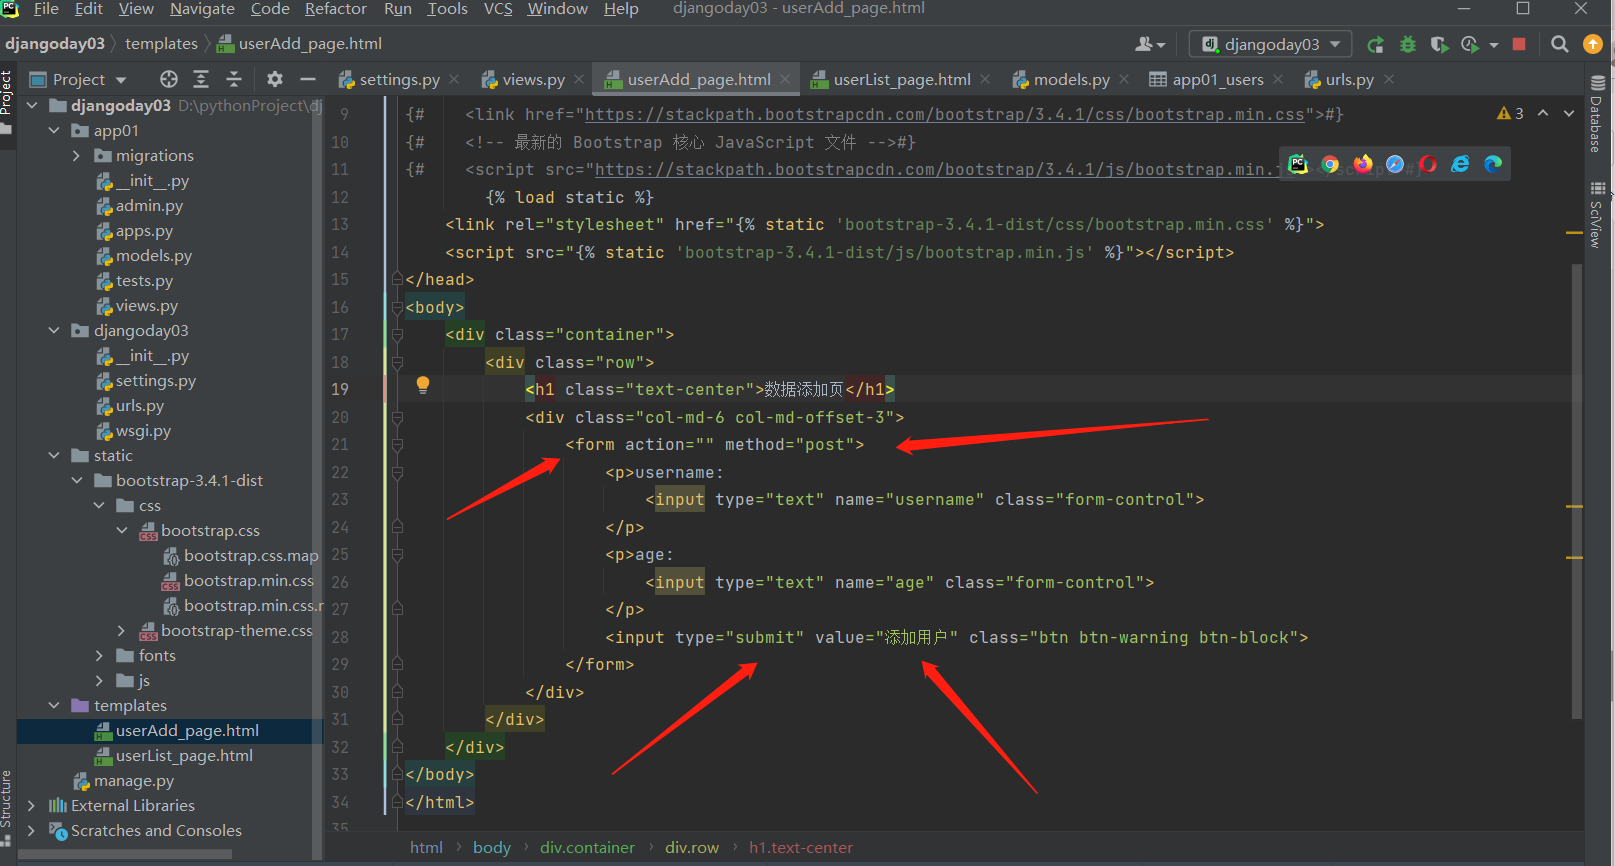Viewport: 1615px width, 866px height.
Task: Open the VCS menu
Action: [498, 9]
